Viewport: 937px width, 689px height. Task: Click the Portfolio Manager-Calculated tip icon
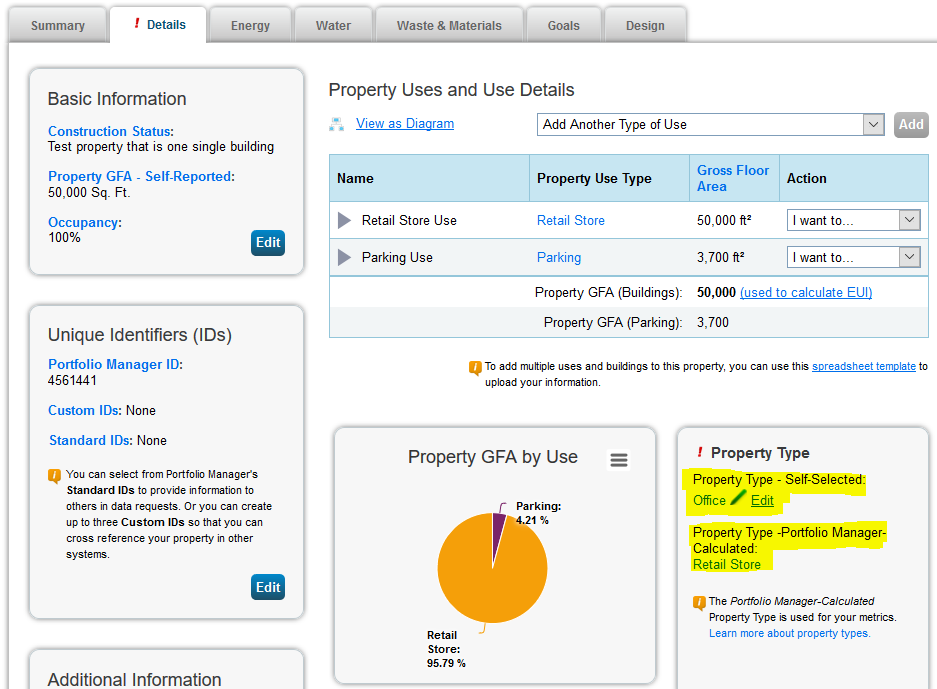coord(699,603)
